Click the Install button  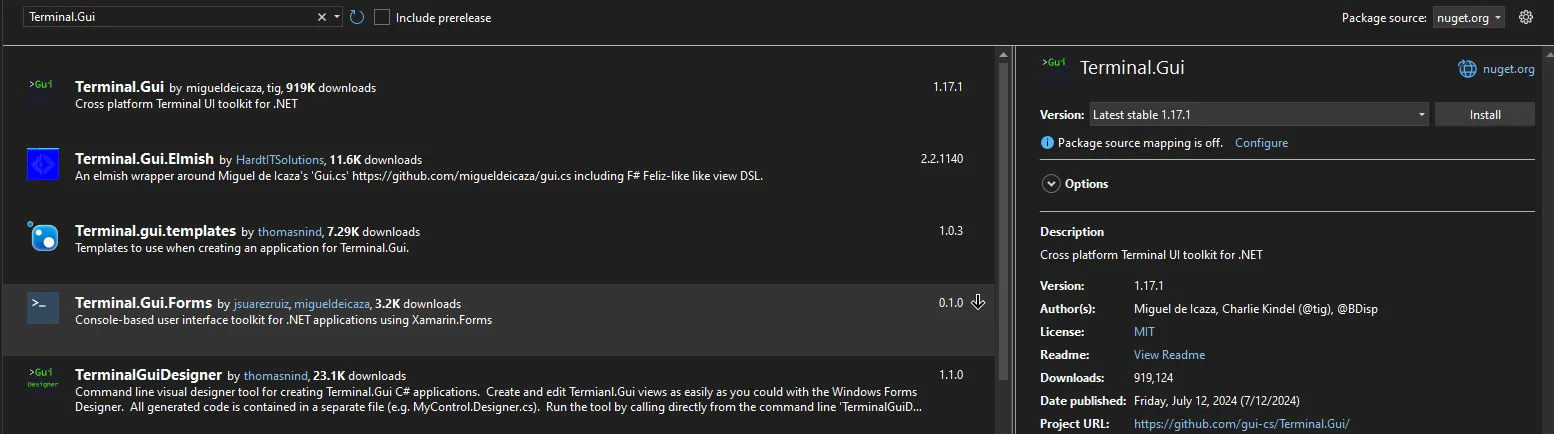tap(1485, 115)
